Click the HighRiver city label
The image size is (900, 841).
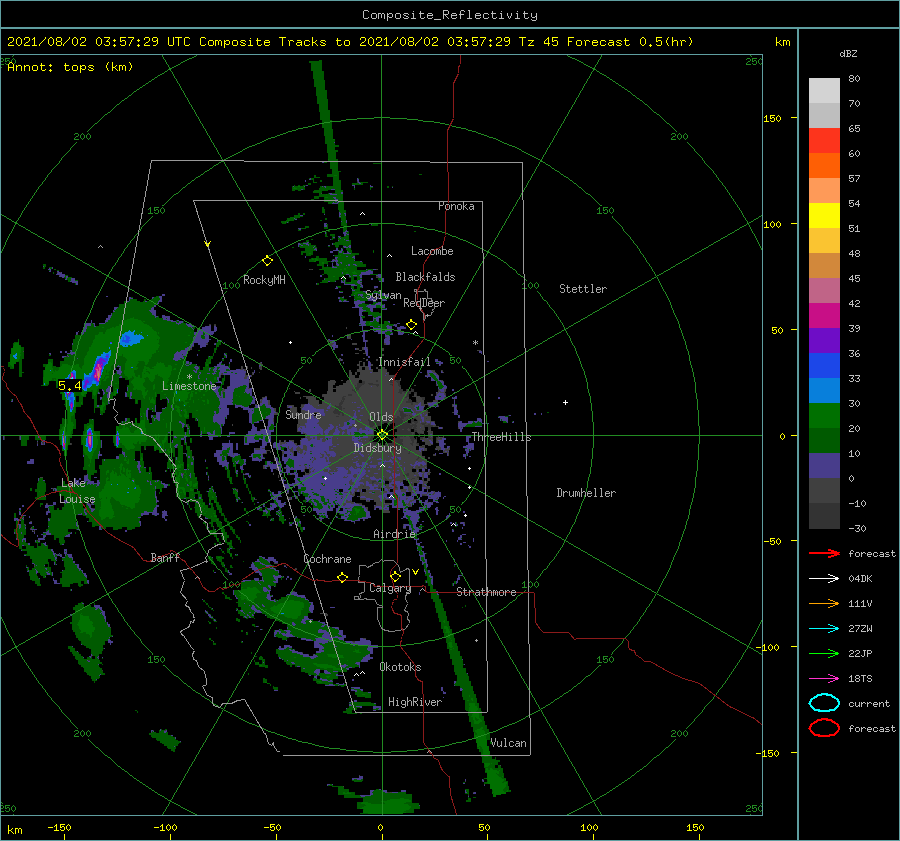coord(415,702)
